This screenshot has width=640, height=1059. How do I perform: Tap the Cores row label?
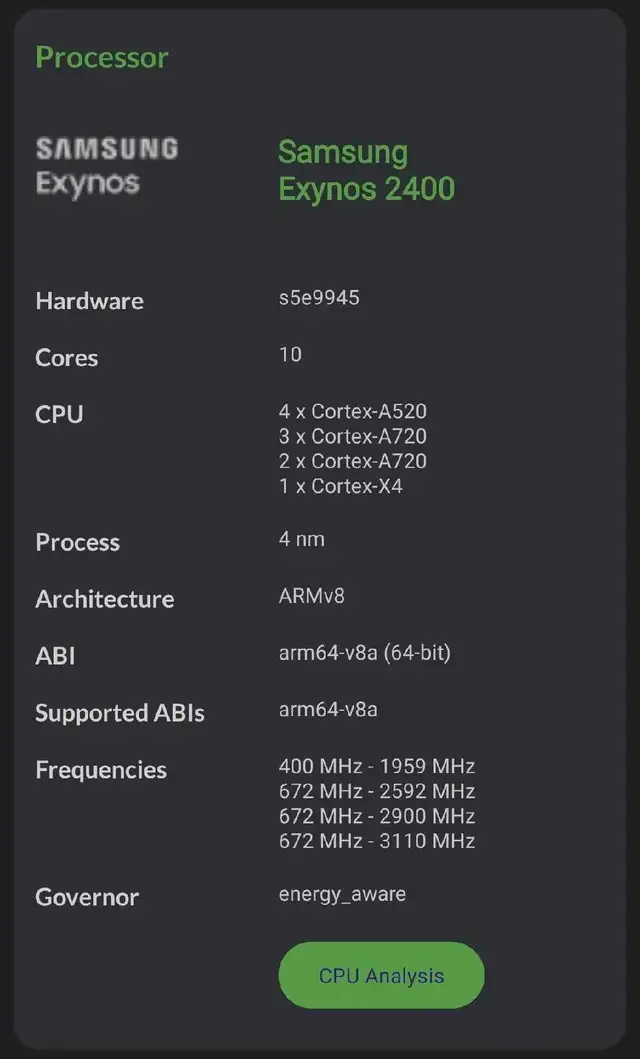point(66,358)
